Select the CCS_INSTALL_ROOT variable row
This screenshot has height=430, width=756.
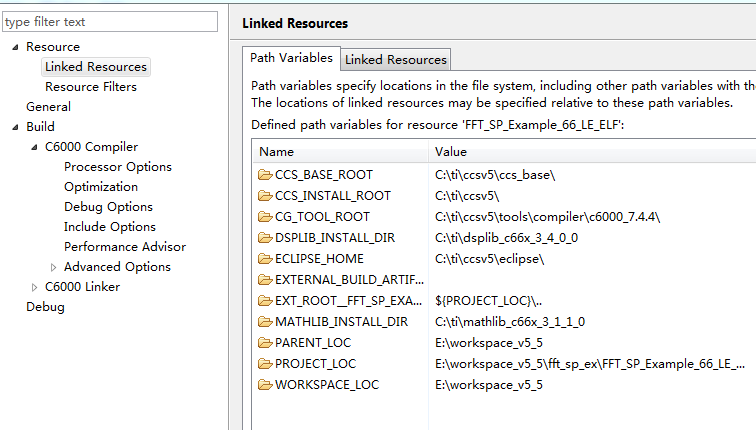332,196
